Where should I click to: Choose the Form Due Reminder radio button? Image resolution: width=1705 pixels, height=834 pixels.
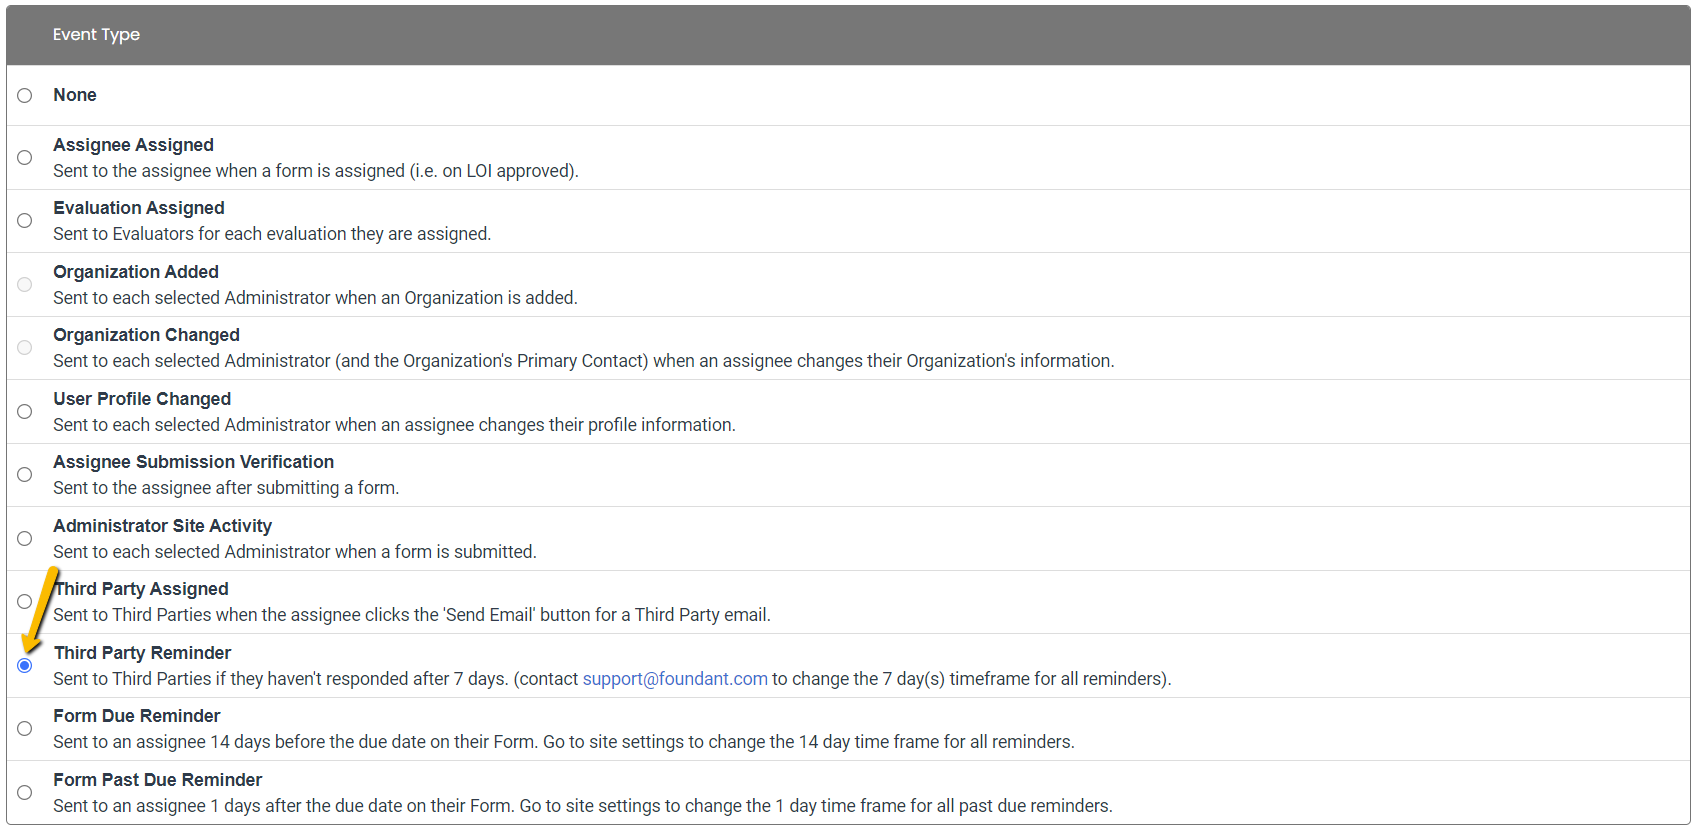click(x=25, y=729)
